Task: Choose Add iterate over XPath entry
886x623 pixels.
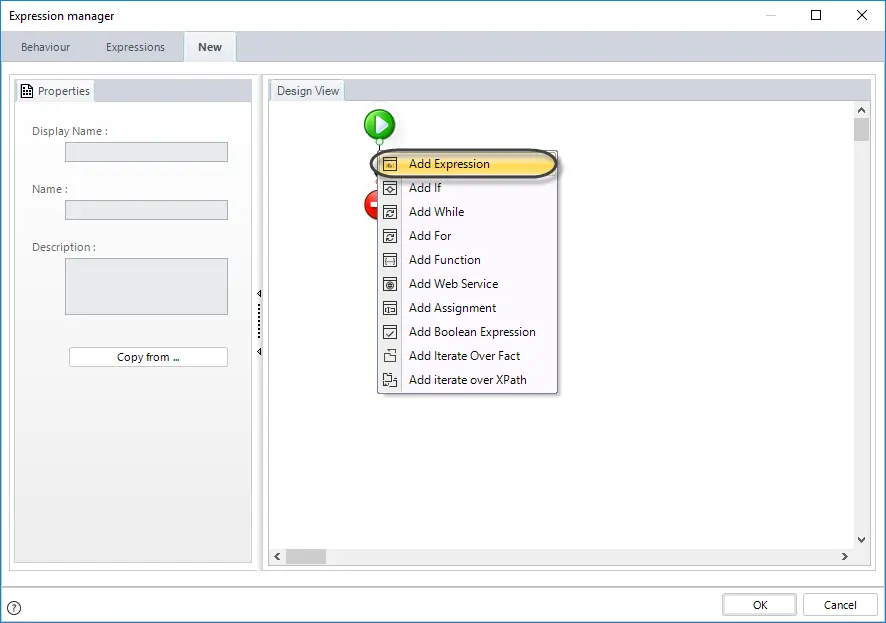Action: coord(467,380)
